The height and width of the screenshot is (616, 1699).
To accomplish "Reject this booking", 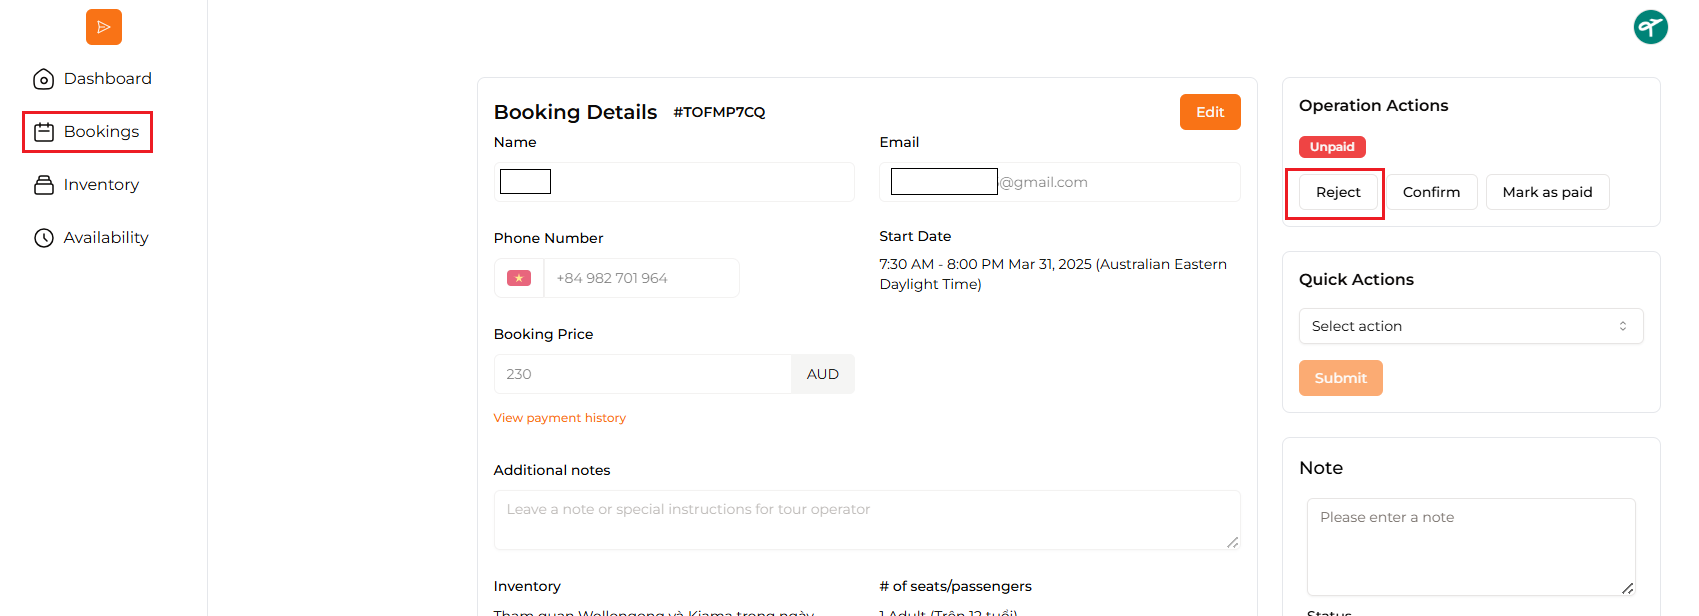I will pyautogui.click(x=1338, y=192).
